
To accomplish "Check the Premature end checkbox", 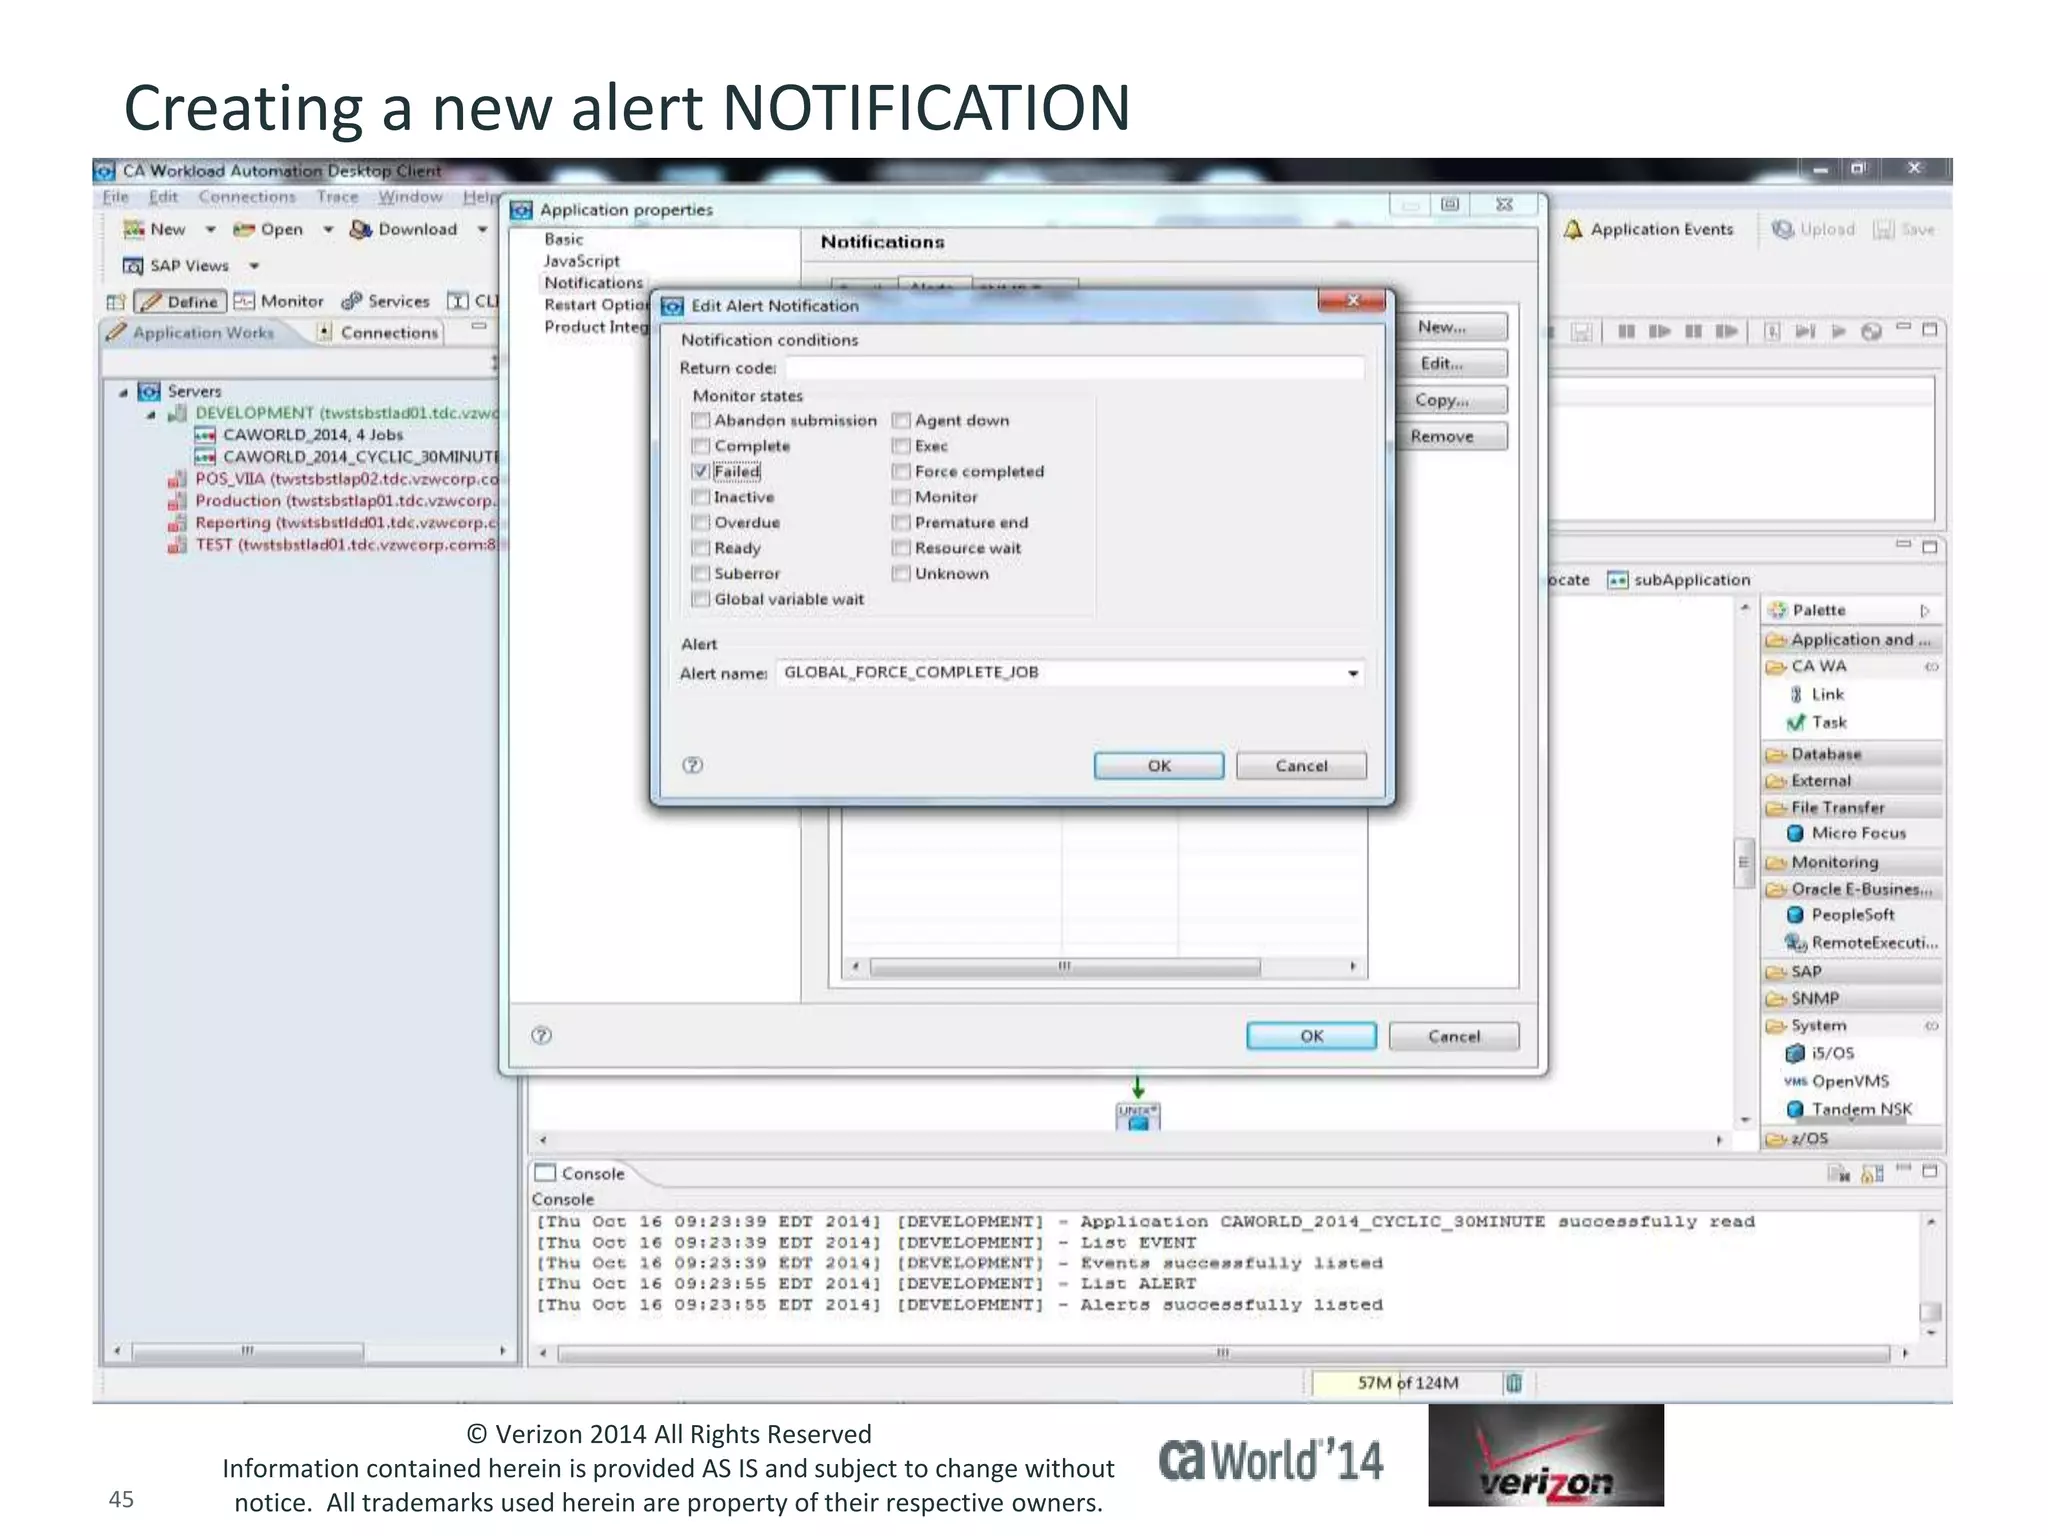I will click(902, 523).
